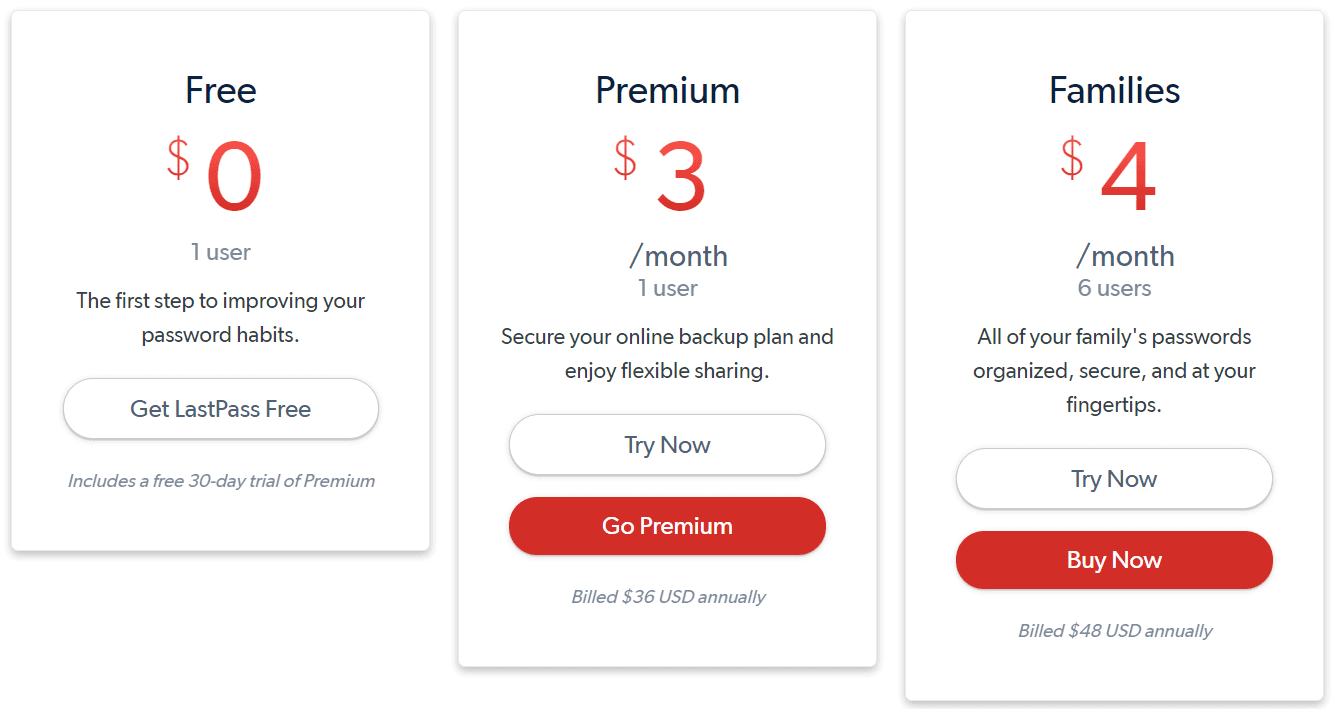1334x717 pixels.
Task: Click the red Buy Now button
Action: (x=1114, y=560)
